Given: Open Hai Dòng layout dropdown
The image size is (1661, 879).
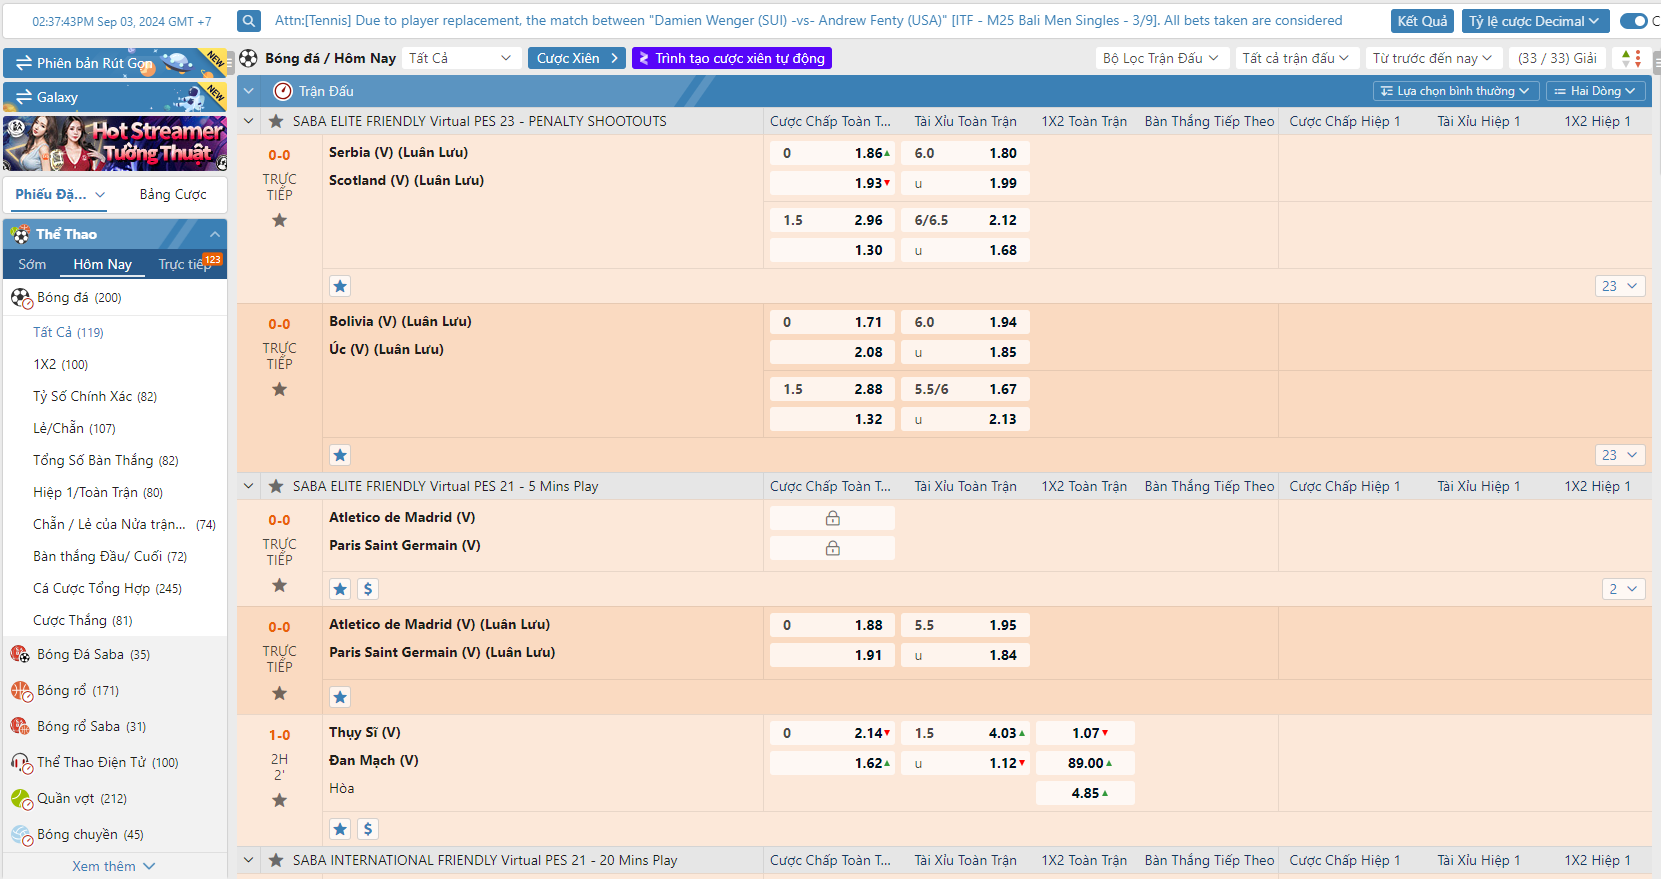Looking at the screenshot, I should click(1596, 91).
